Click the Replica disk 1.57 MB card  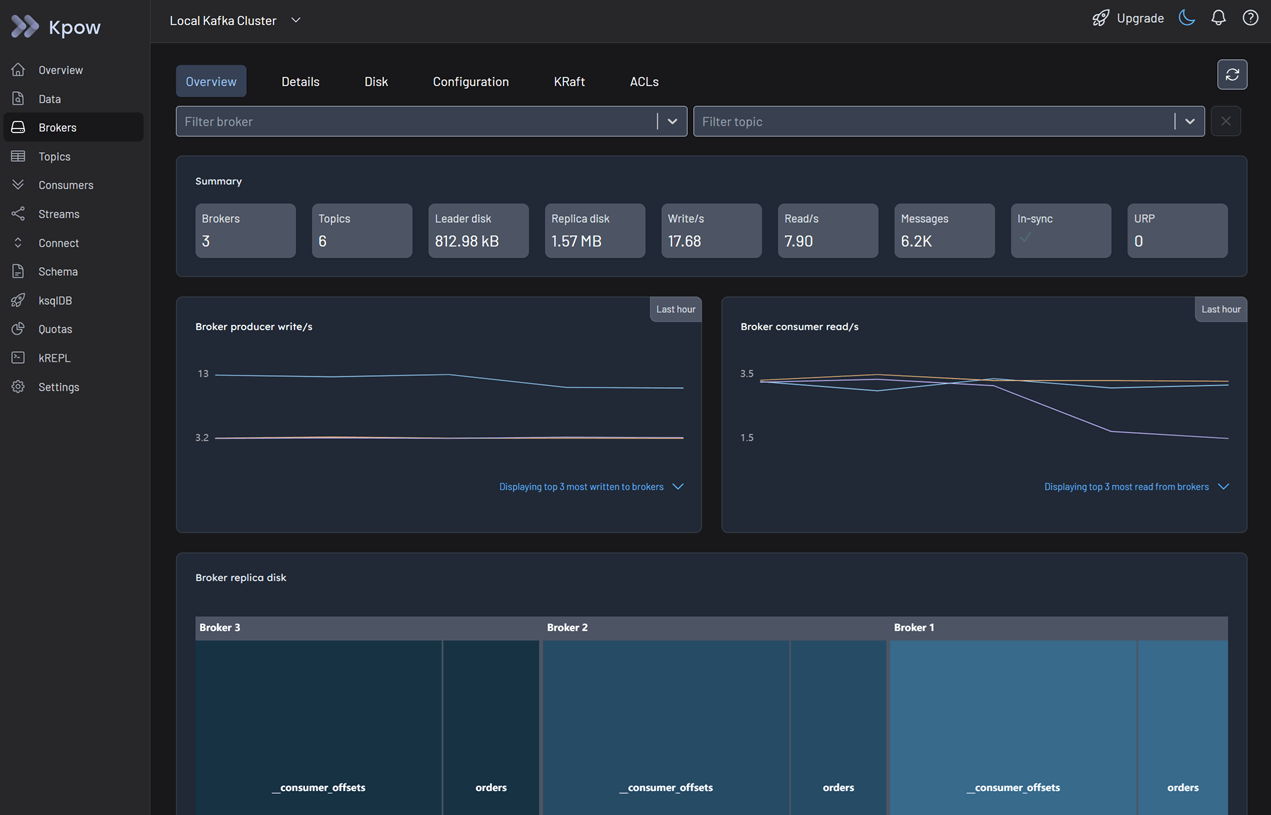[x=595, y=230]
